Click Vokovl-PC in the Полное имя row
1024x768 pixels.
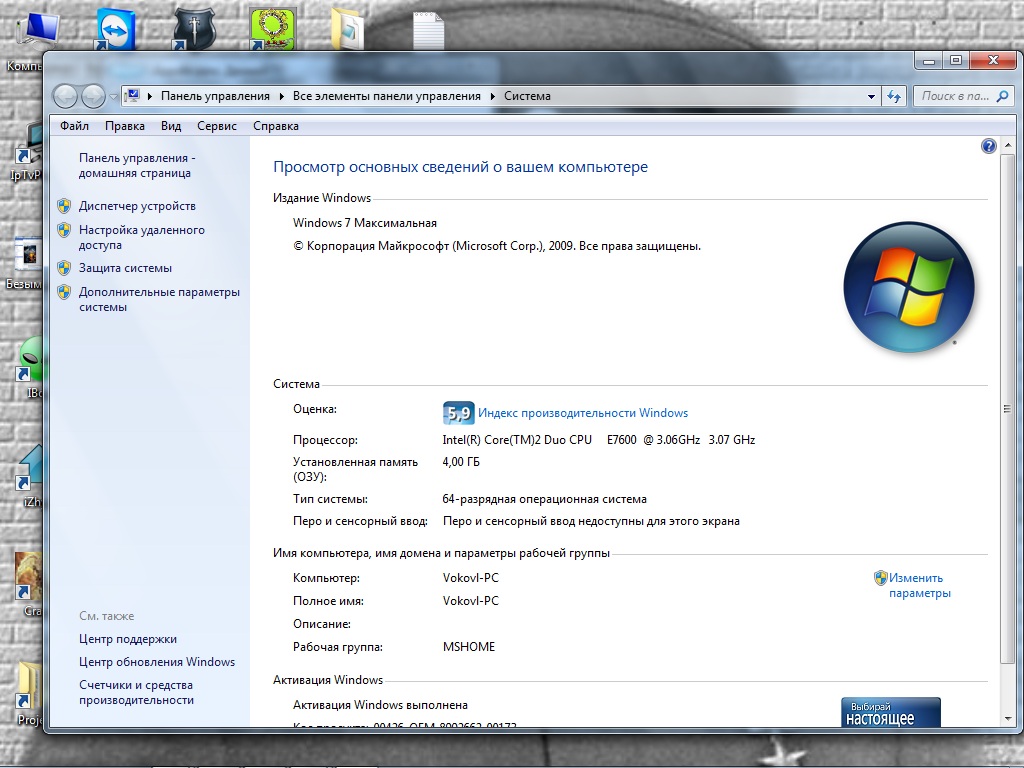point(470,601)
